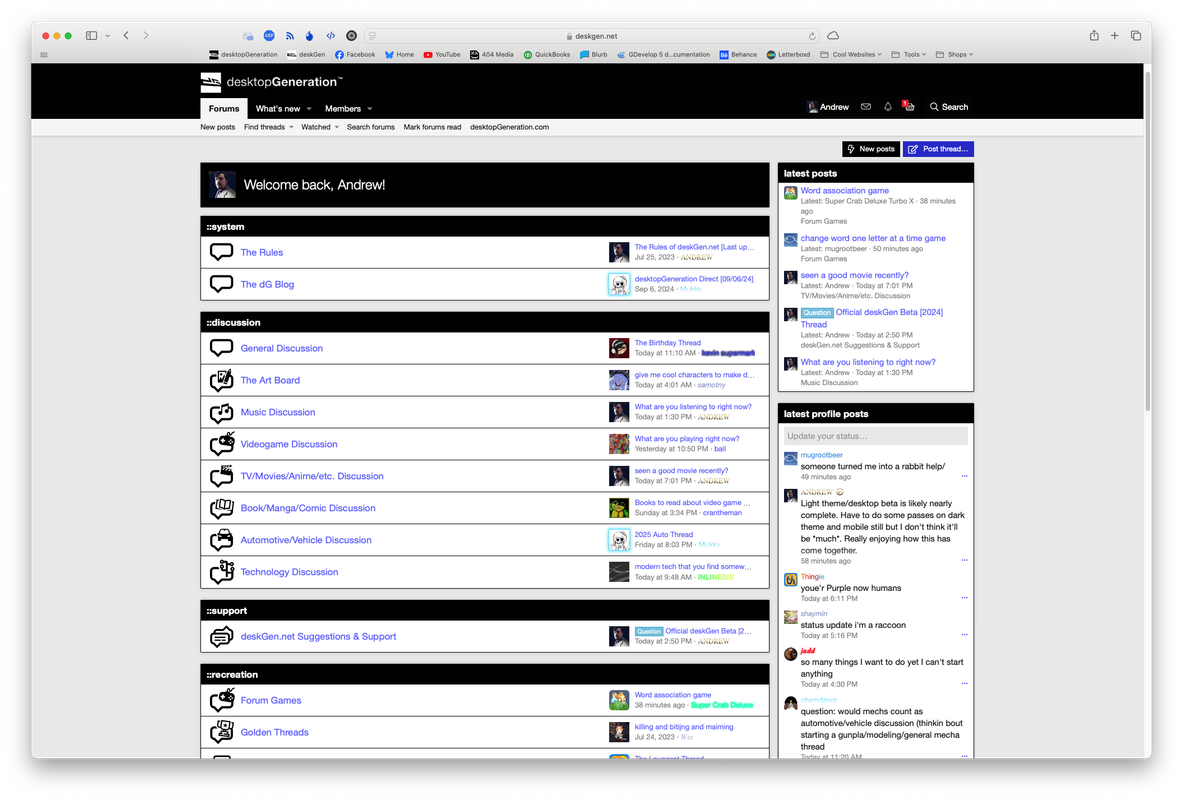This screenshot has width=1183, height=800.
Task: Click the Videogame Discussion forum icon
Action: [x=222, y=444]
